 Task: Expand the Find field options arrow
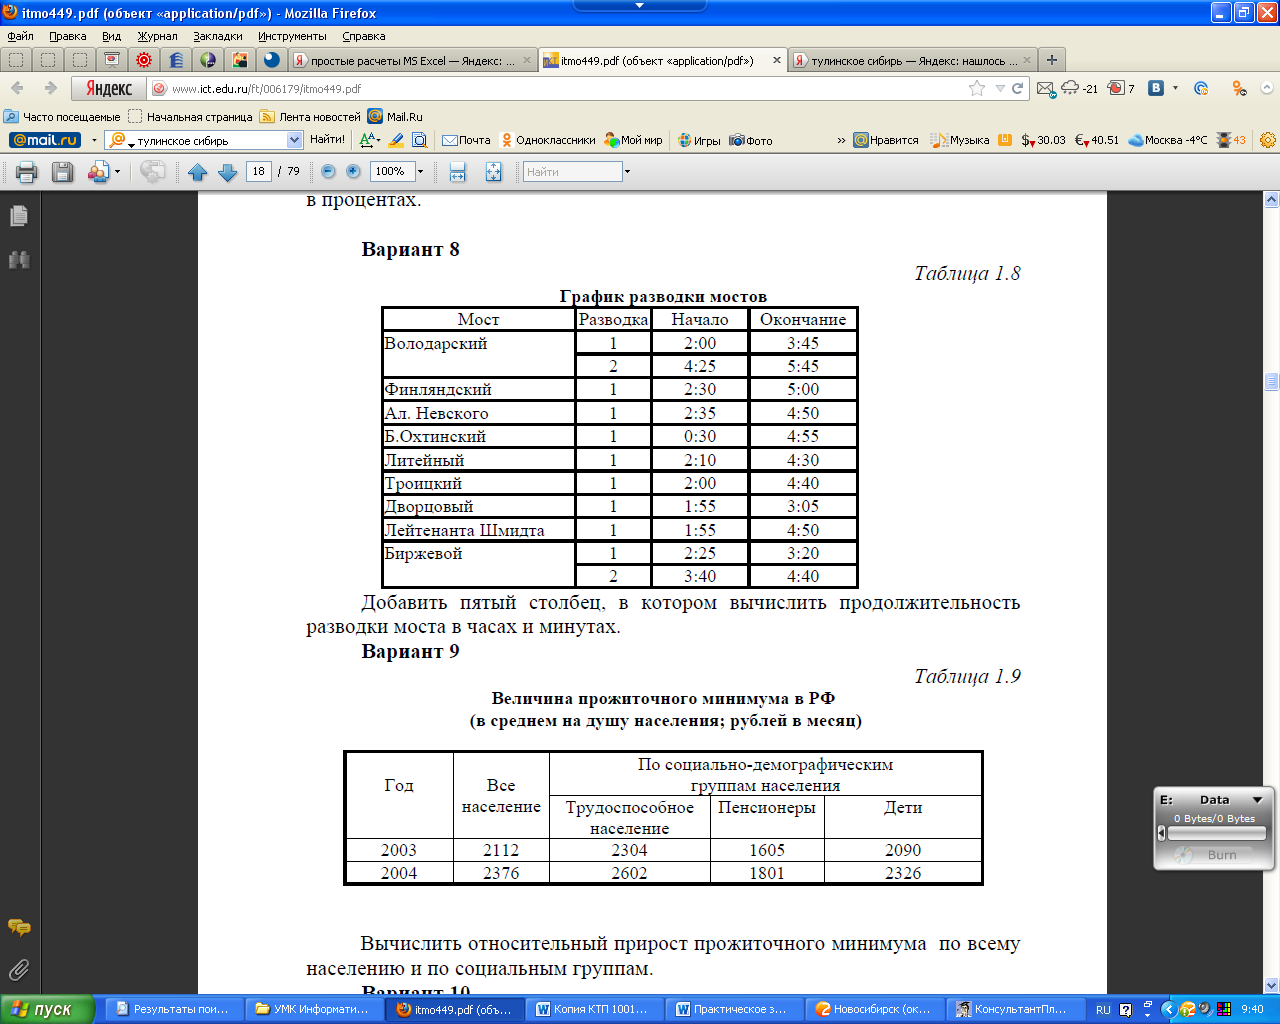627,172
